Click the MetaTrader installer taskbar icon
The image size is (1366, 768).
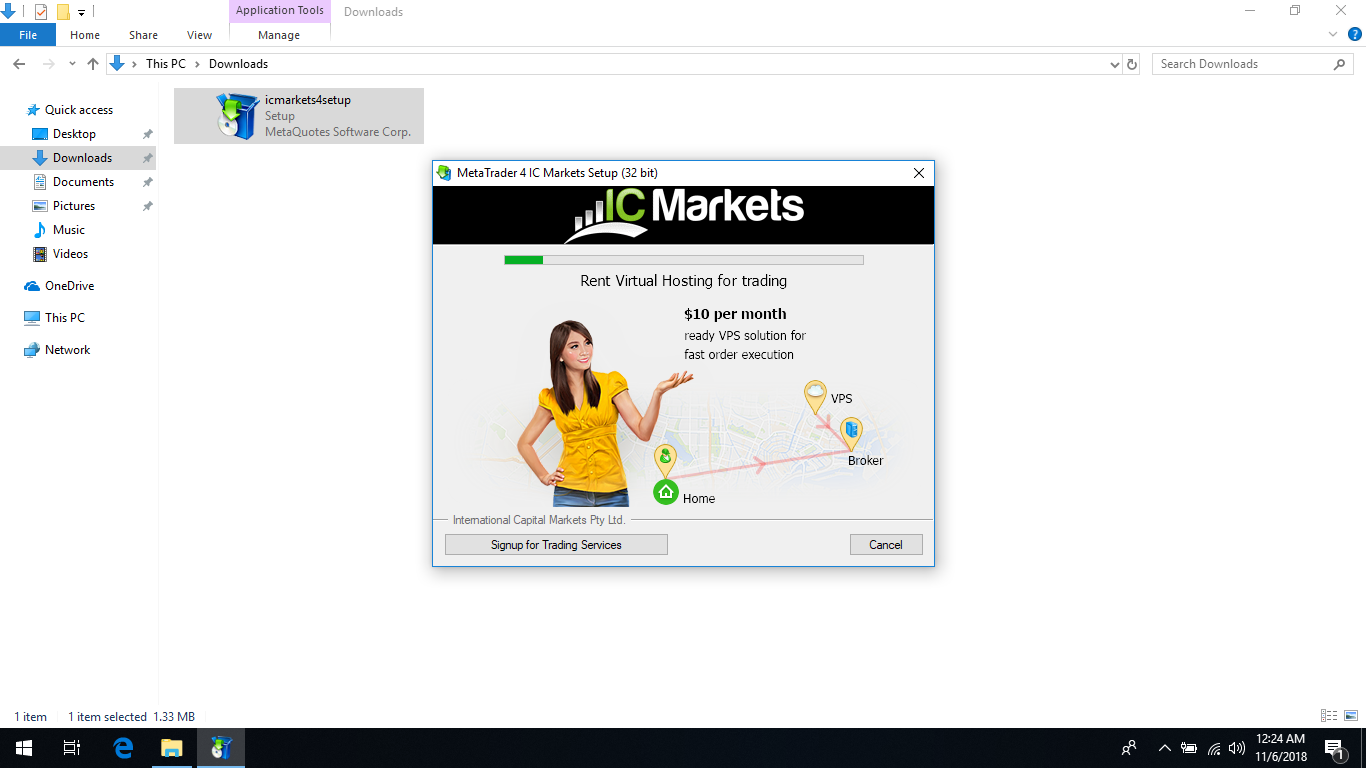pos(221,748)
